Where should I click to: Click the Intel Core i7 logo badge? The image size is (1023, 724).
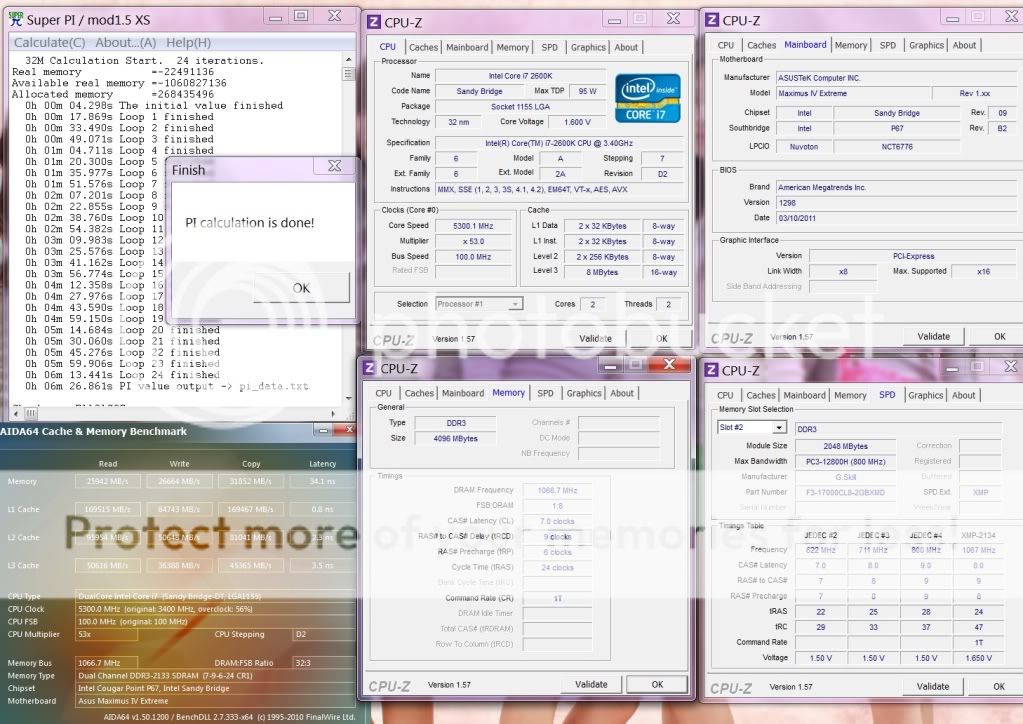click(x=648, y=98)
